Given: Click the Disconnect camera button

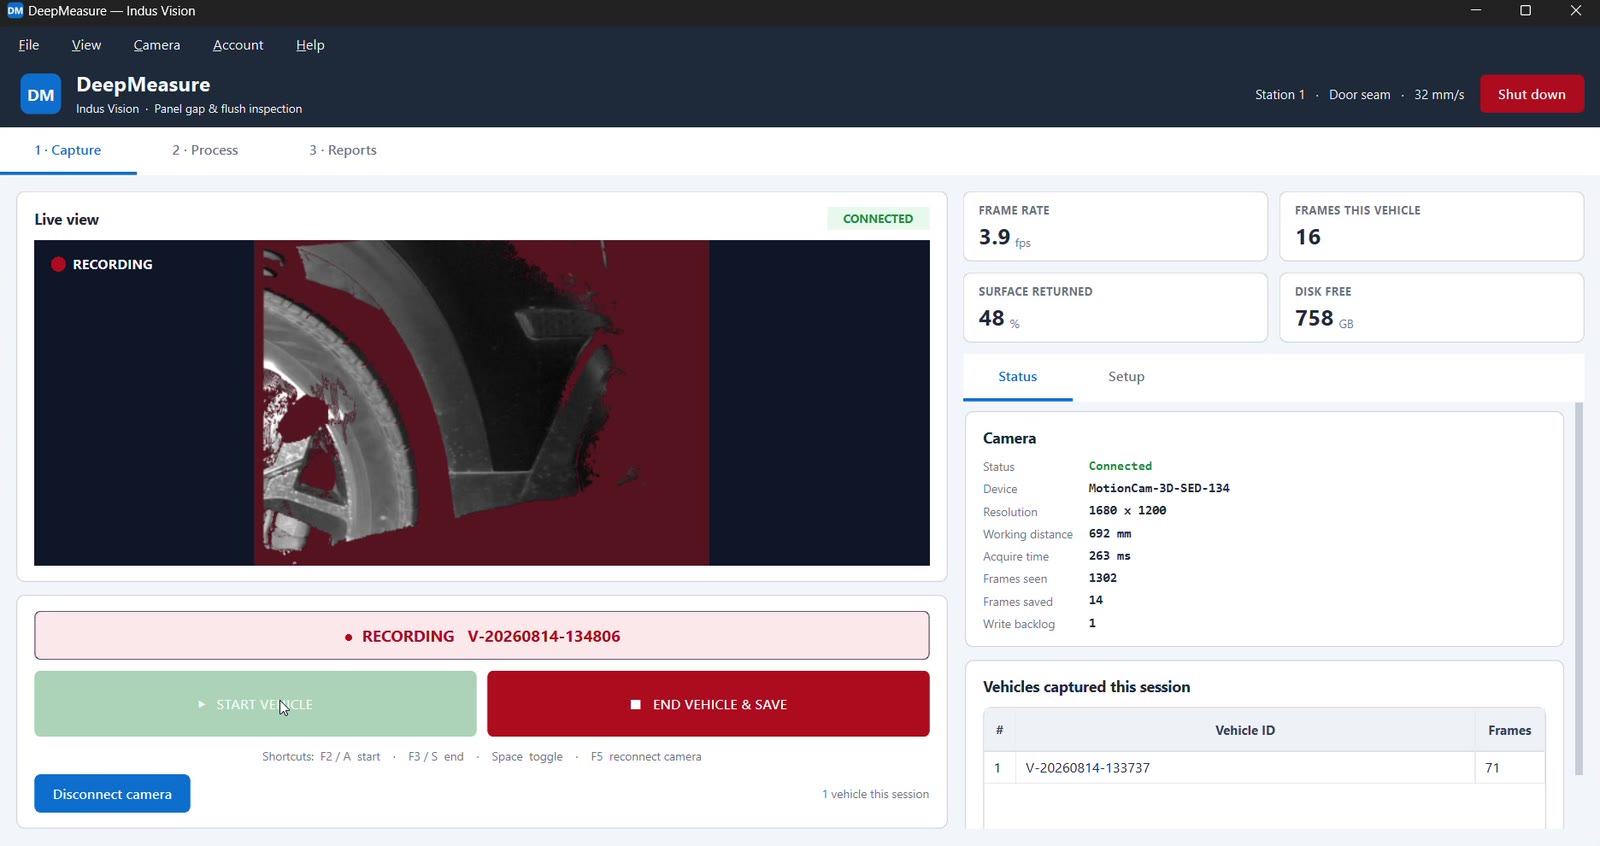Looking at the screenshot, I should coord(112,794).
